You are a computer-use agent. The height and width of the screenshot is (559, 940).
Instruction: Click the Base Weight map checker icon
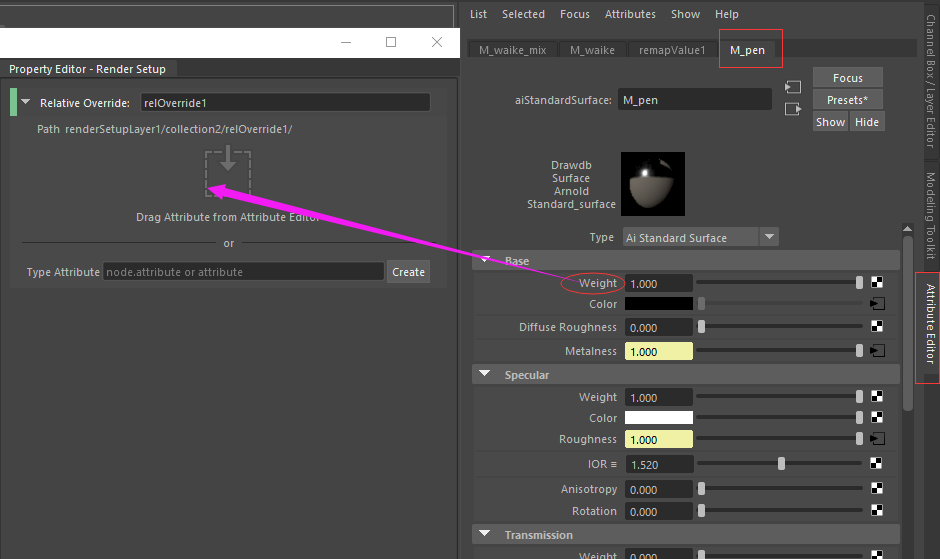tap(877, 284)
